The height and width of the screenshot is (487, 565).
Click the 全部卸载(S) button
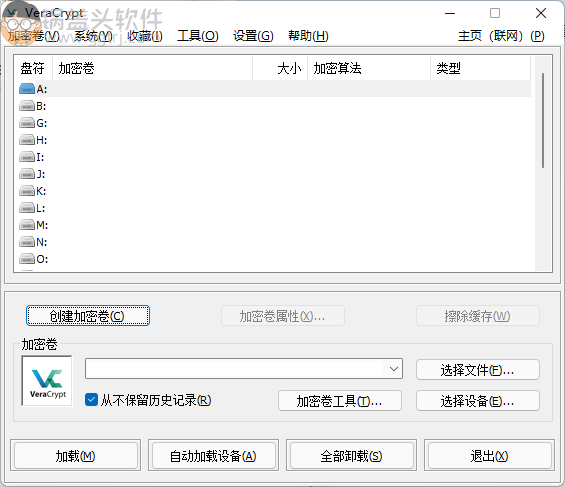(x=352, y=456)
